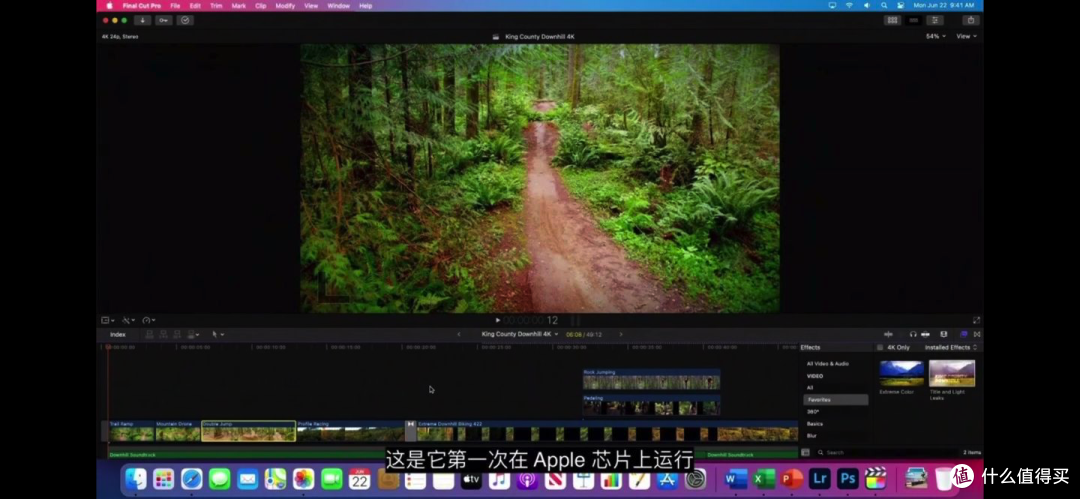Select the Title and Light Leaks effect thumbnail

coord(952,373)
